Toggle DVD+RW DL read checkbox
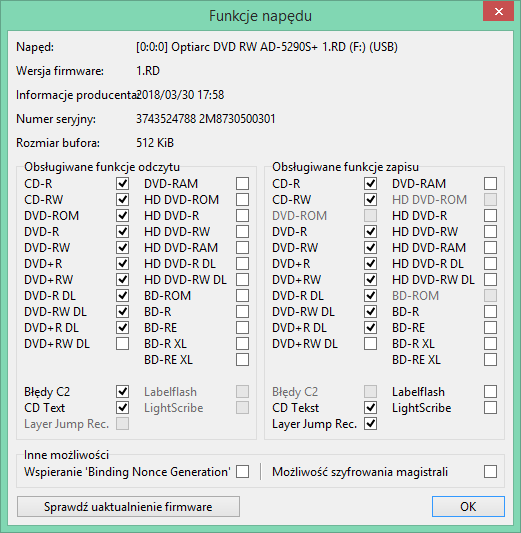 pyautogui.click(x=122, y=344)
